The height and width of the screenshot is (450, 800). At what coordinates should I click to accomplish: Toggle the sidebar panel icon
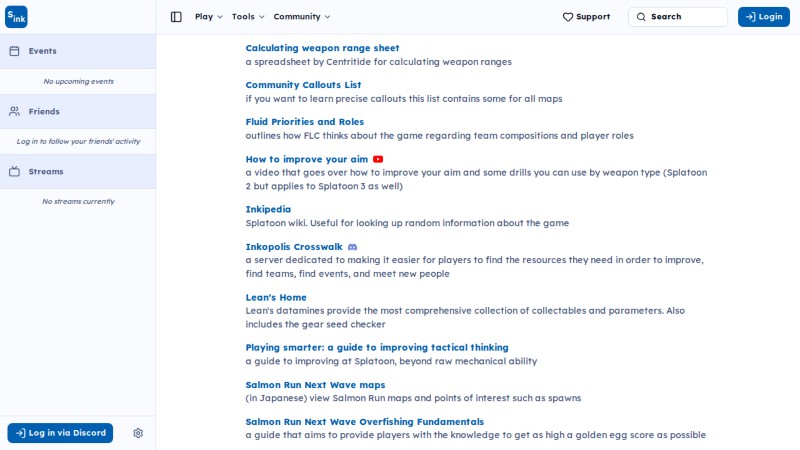coord(176,17)
